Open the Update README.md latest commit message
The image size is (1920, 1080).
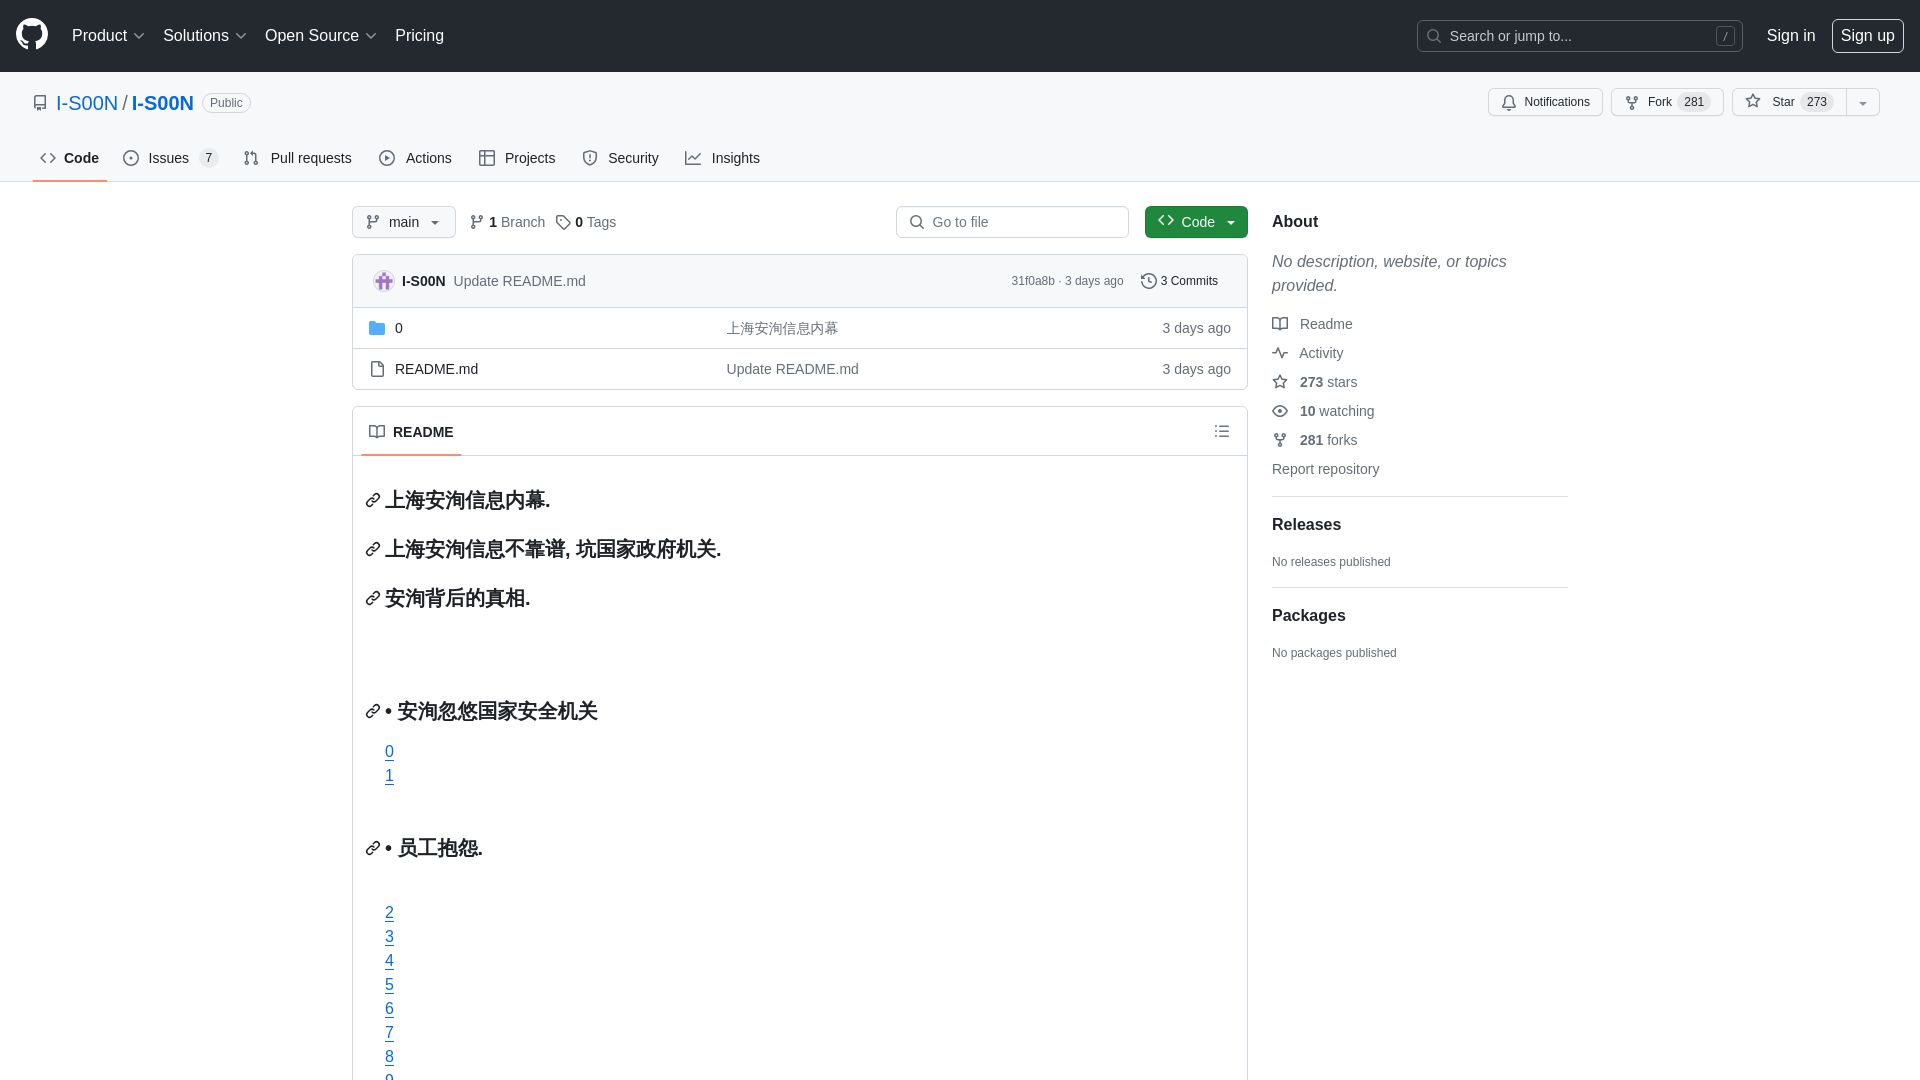[519, 281]
